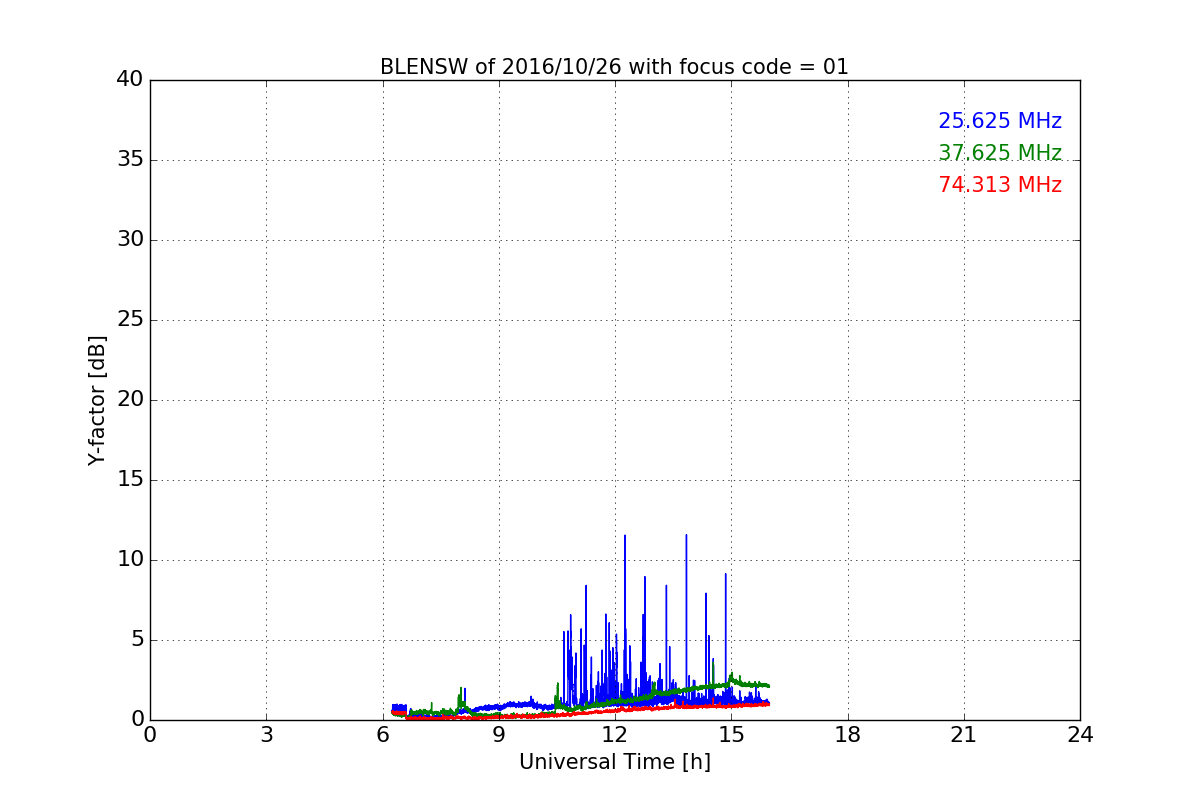Select the green '37.625 MHz' legend label
The image size is (1200, 800).
pos(1000,153)
